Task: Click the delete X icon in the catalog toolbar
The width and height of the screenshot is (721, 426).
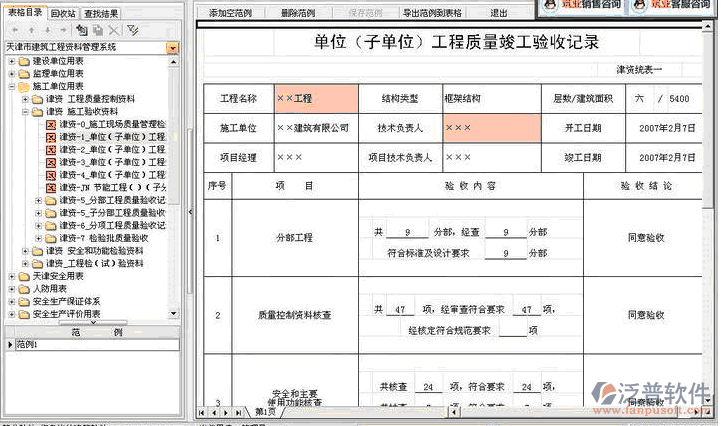Action: pos(114,31)
